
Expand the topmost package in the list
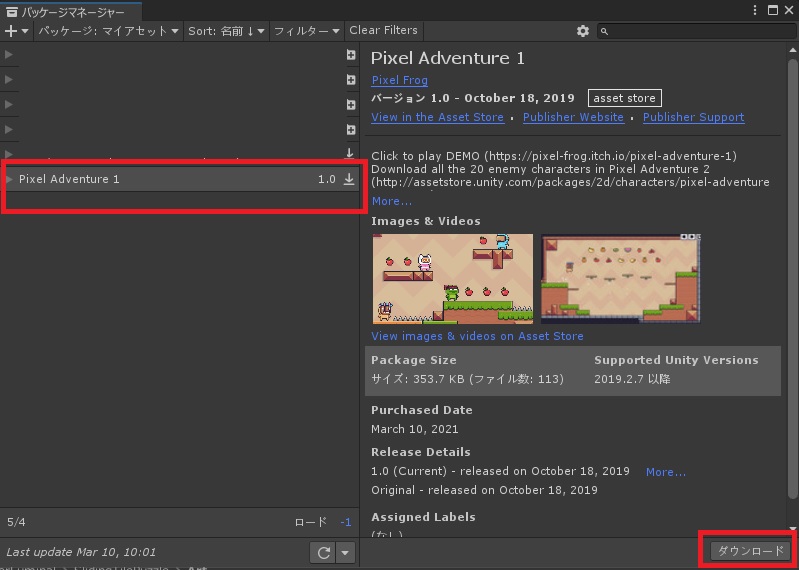tap(10, 55)
